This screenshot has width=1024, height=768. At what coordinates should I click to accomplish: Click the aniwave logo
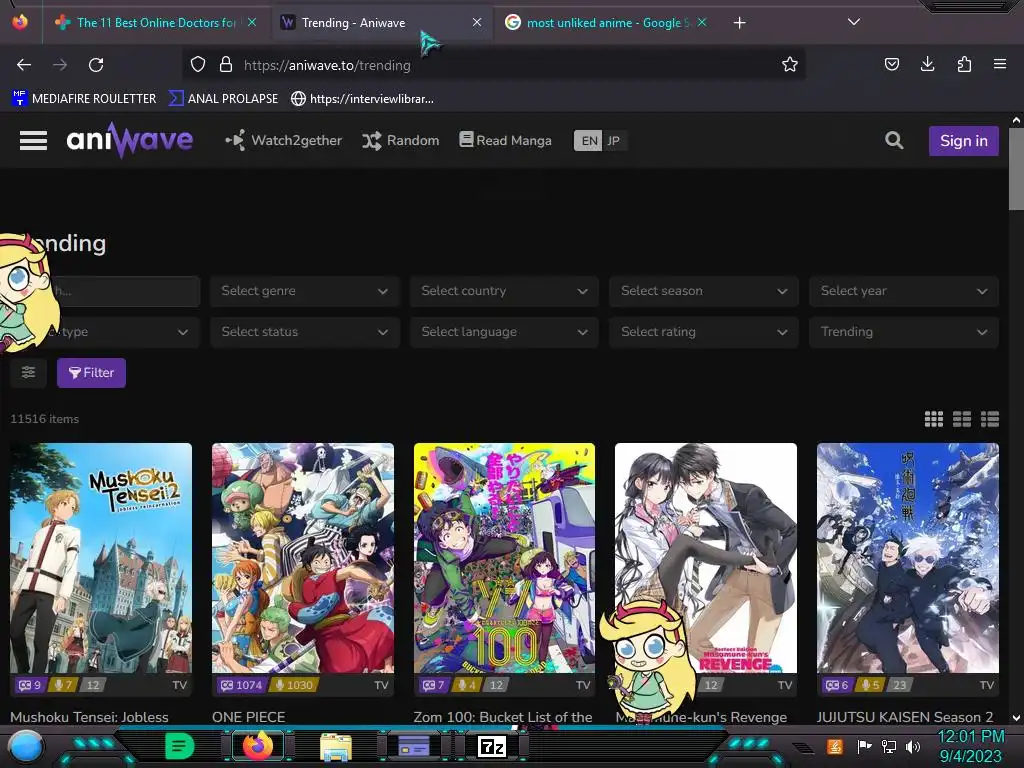(x=129, y=140)
